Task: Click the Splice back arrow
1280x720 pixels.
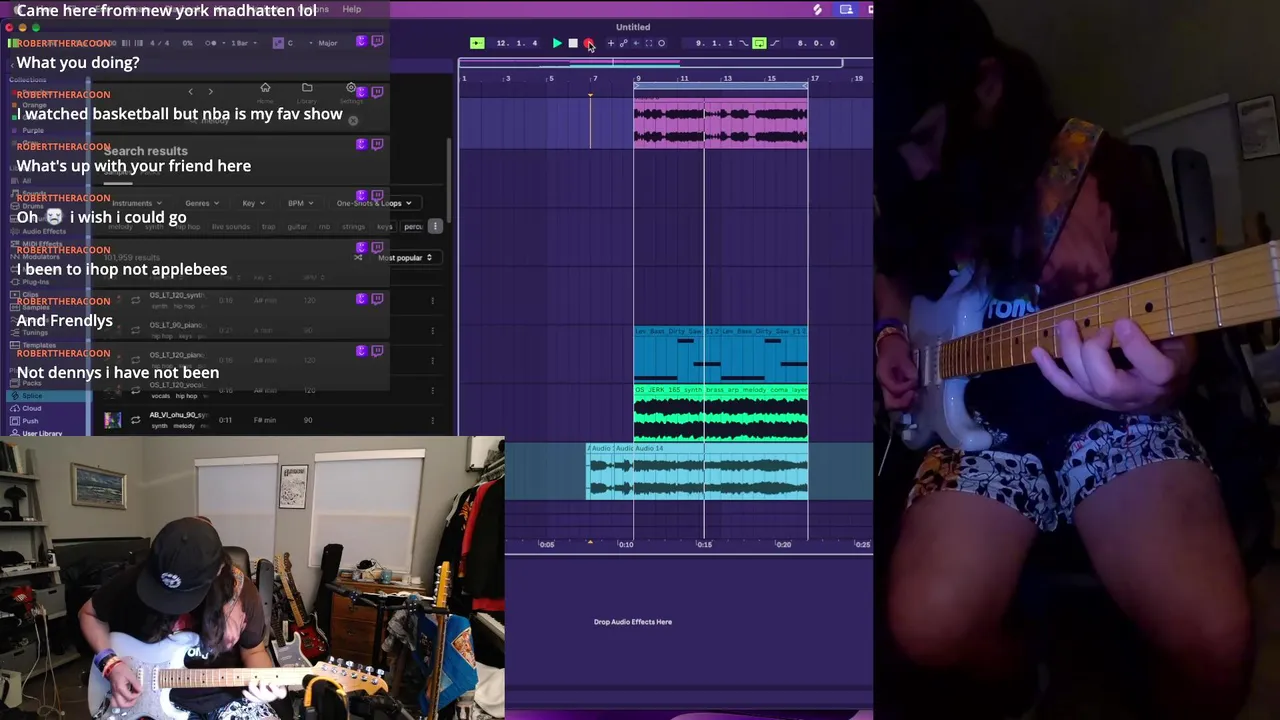Action: pos(191,92)
